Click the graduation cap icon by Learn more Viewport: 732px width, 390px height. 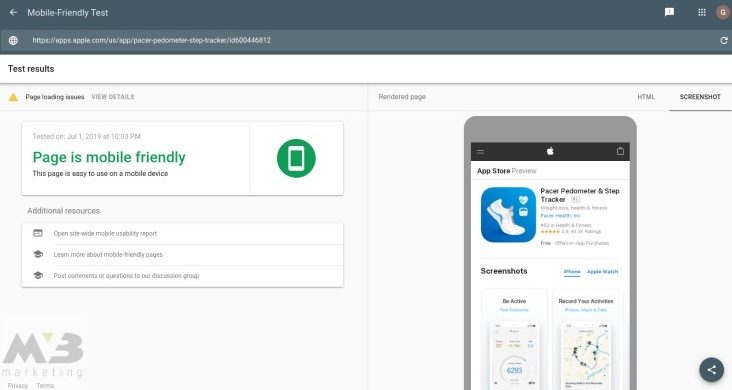pyautogui.click(x=38, y=255)
